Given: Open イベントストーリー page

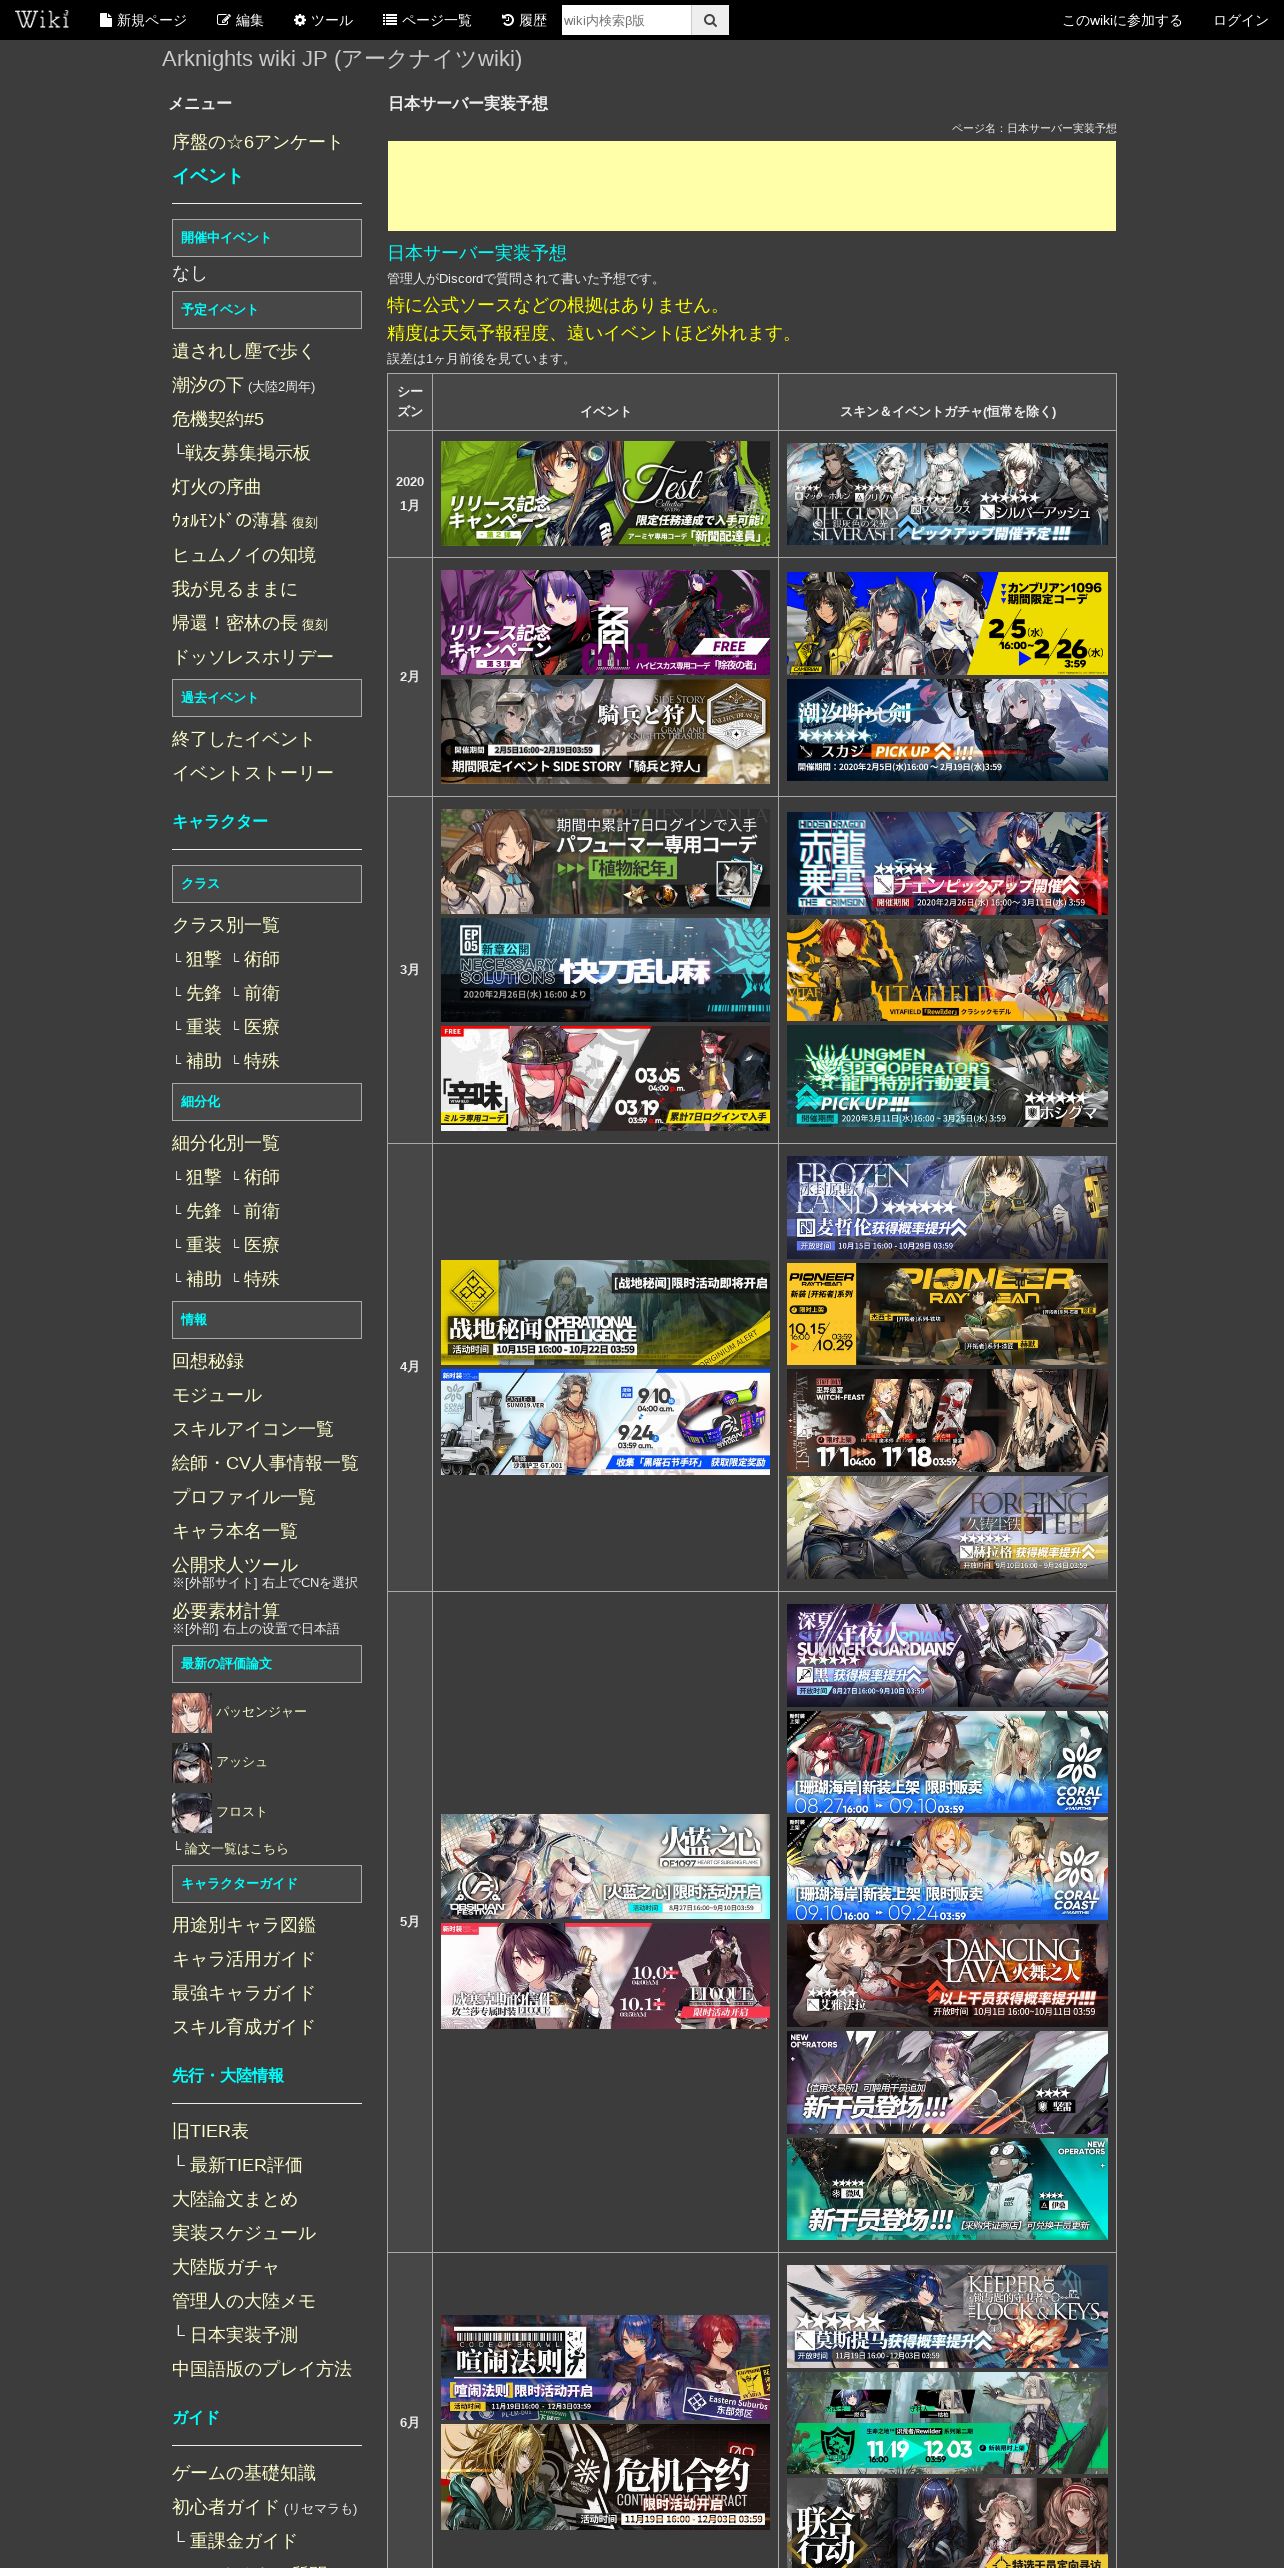Looking at the screenshot, I should [x=253, y=773].
